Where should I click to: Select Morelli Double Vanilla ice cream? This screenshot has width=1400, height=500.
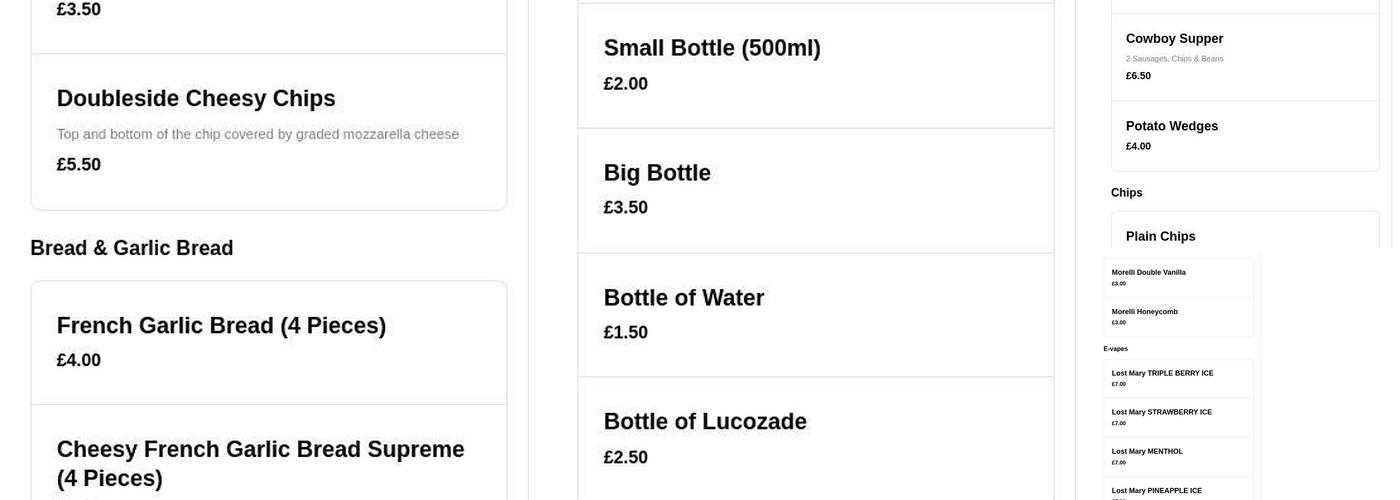pos(1178,277)
